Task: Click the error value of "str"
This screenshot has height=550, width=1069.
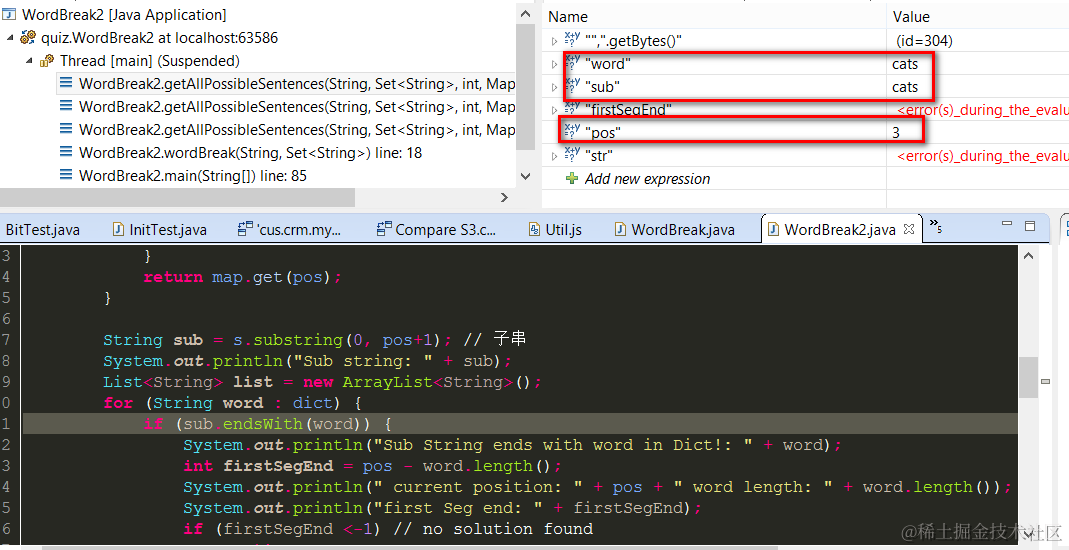Action: pos(982,156)
